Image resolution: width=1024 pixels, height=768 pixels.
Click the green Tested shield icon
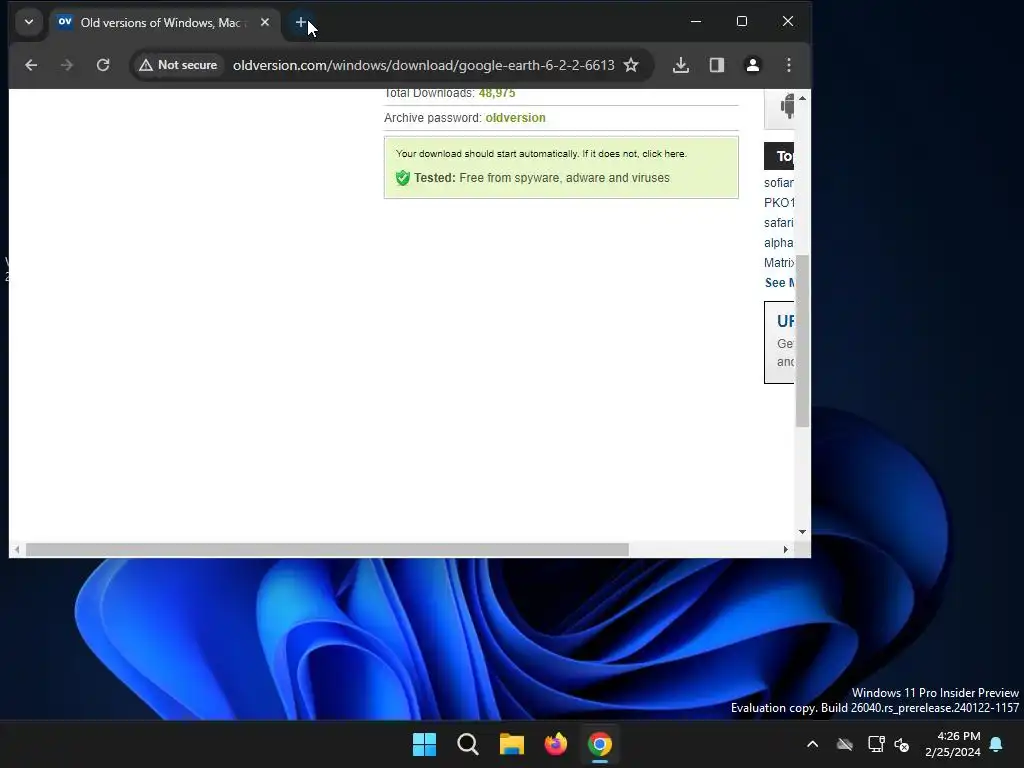402,178
